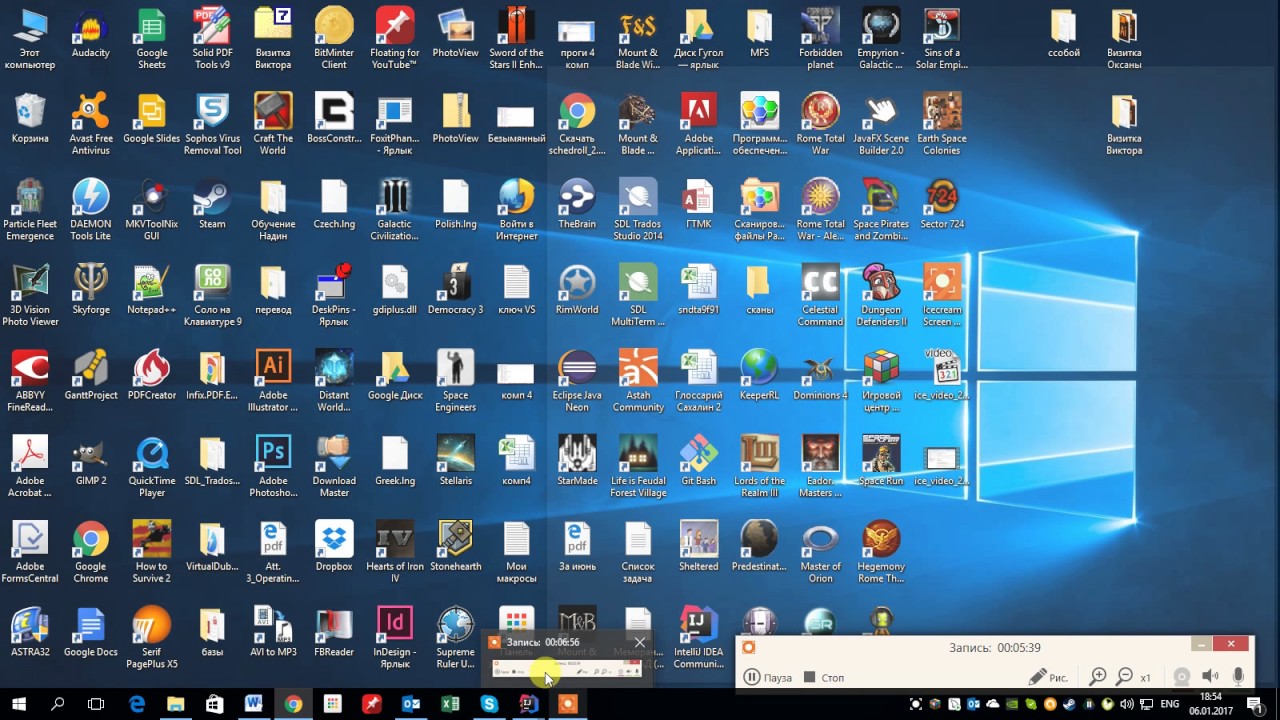Select the Craft The World icon
The image size is (1280, 720).
(273, 125)
